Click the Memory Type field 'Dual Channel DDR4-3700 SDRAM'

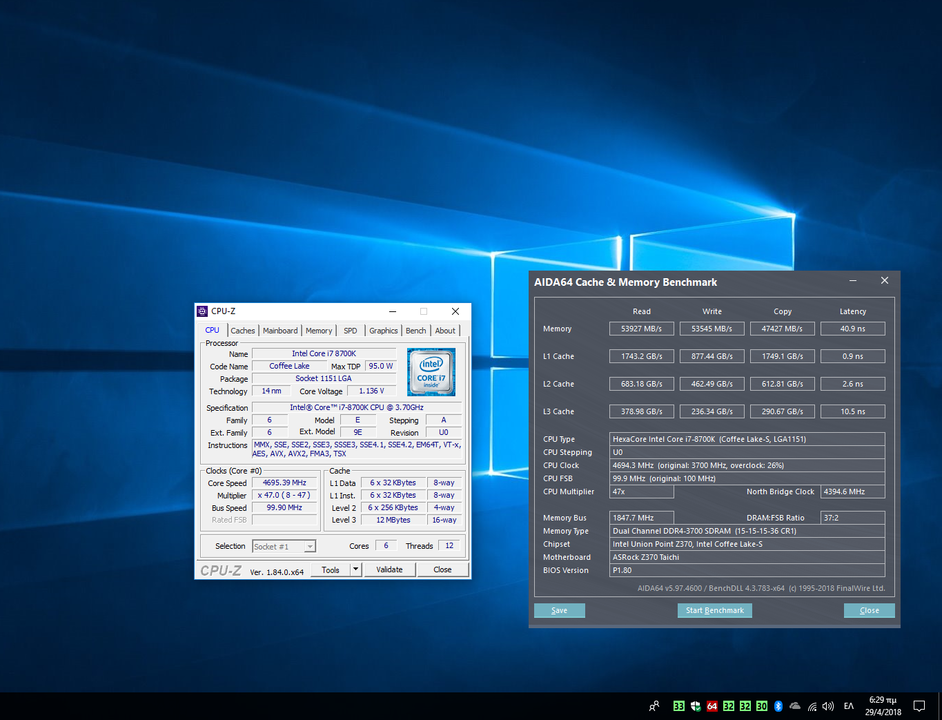[x=747, y=531]
